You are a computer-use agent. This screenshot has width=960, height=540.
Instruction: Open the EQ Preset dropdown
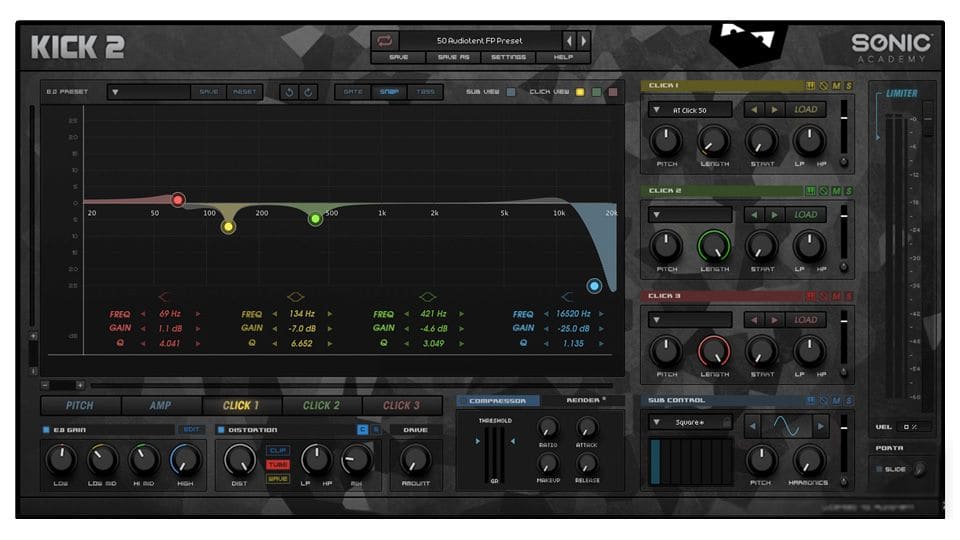coord(150,92)
